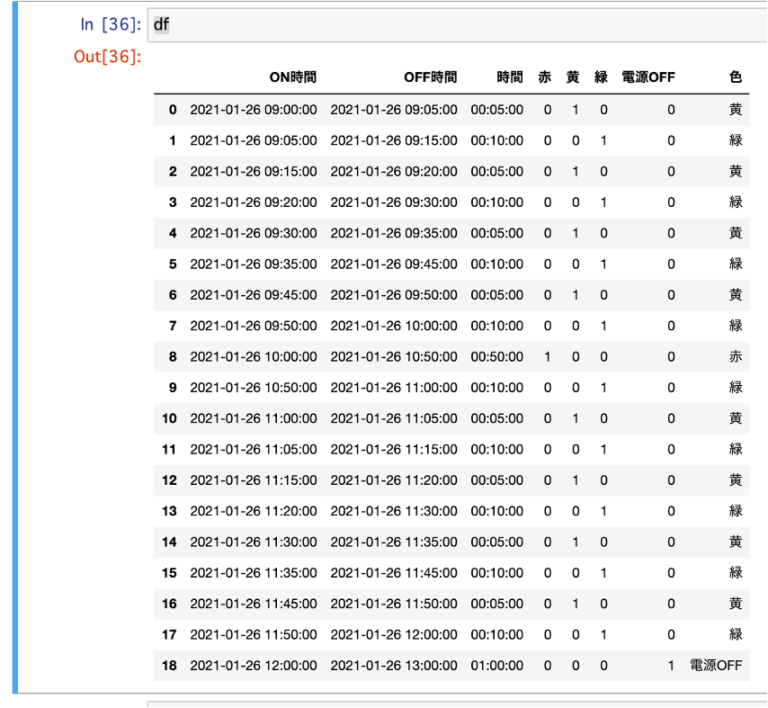Click OFF時間 cell 2021-01-26 13:00:00

tap(394, 665)
